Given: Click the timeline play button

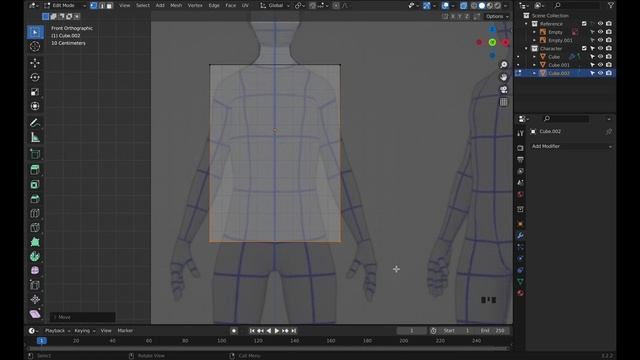Looking at the screenshot, I should point(277,331).
